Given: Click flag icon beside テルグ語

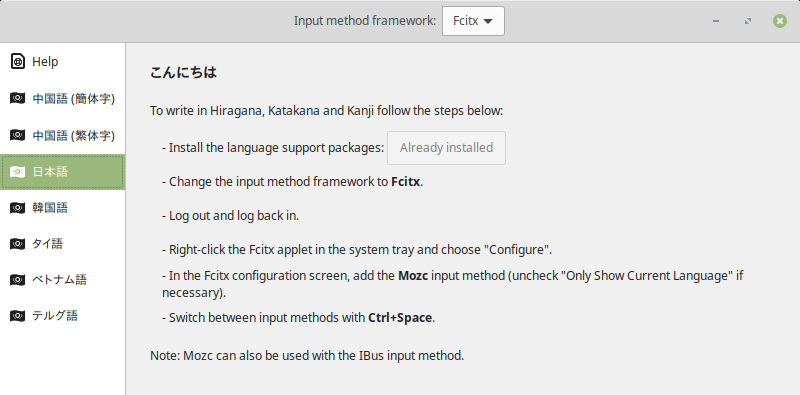Looking at the screenshot, I should 17,316.
